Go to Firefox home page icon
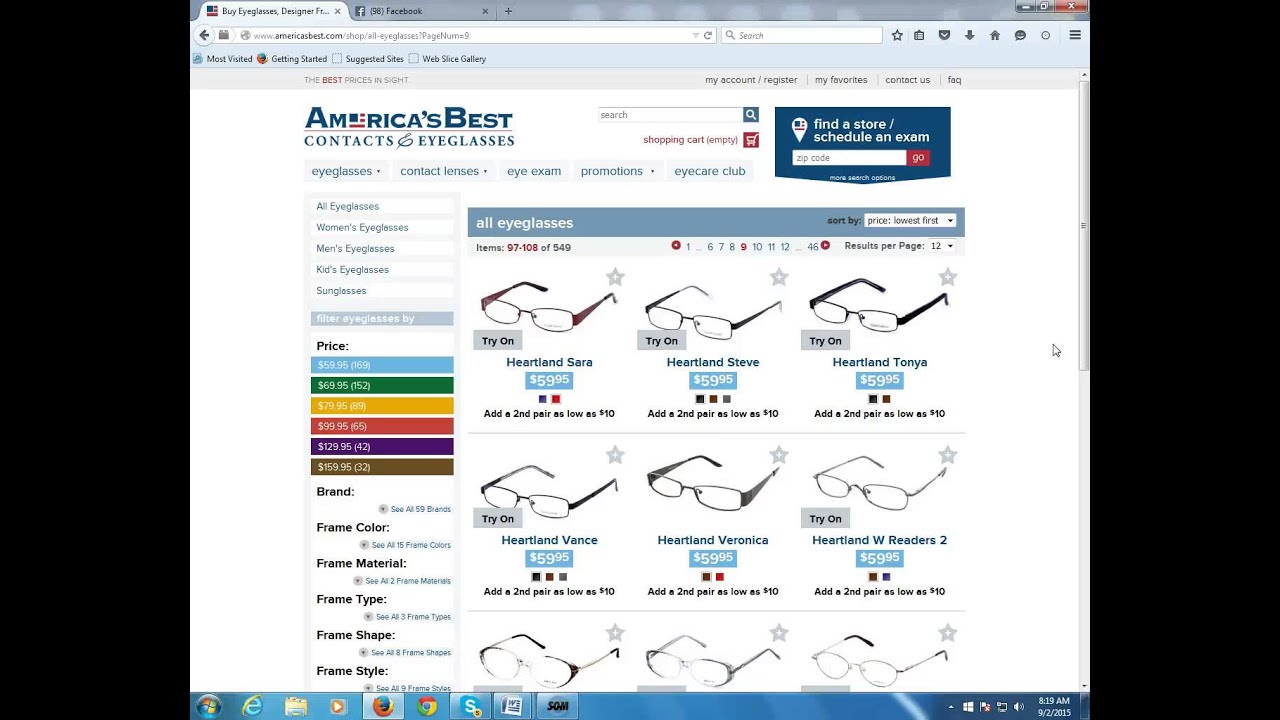This screenshot has width=1280, height=720. (994, 35)
